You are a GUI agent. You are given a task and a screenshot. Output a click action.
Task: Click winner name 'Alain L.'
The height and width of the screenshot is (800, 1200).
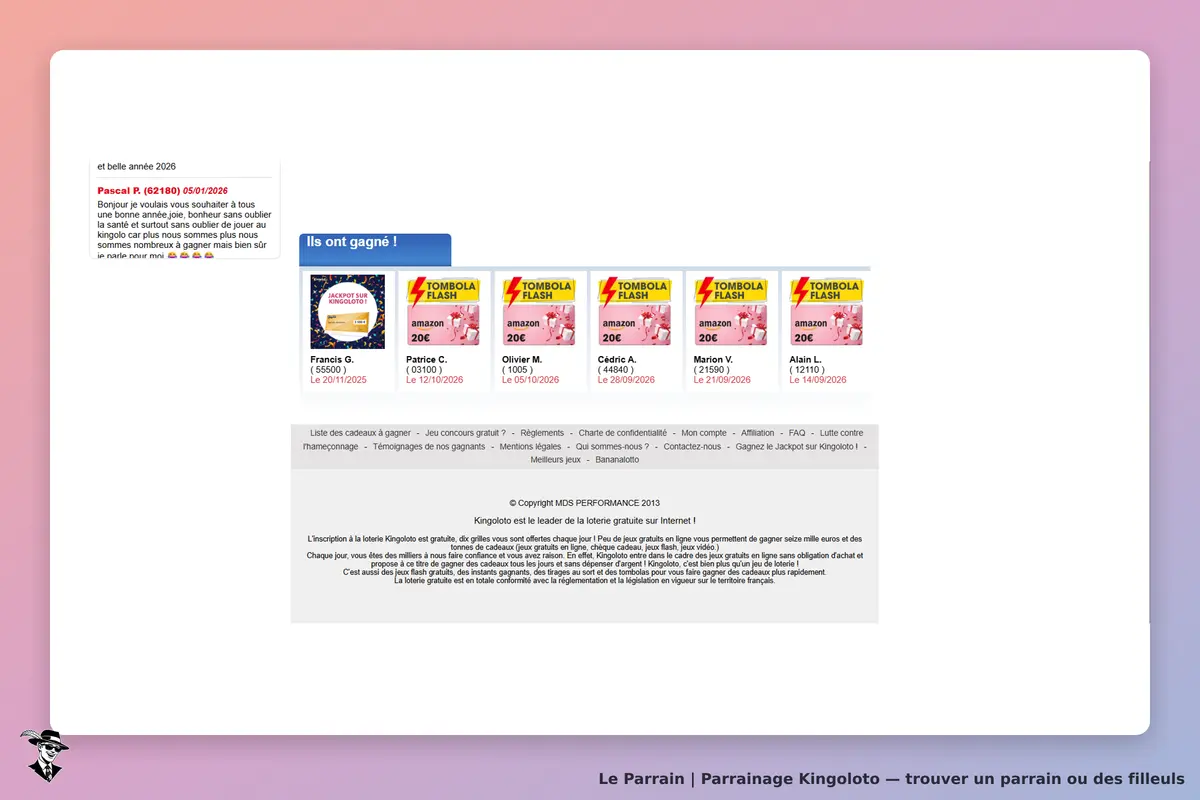click(x=806, y=359)
